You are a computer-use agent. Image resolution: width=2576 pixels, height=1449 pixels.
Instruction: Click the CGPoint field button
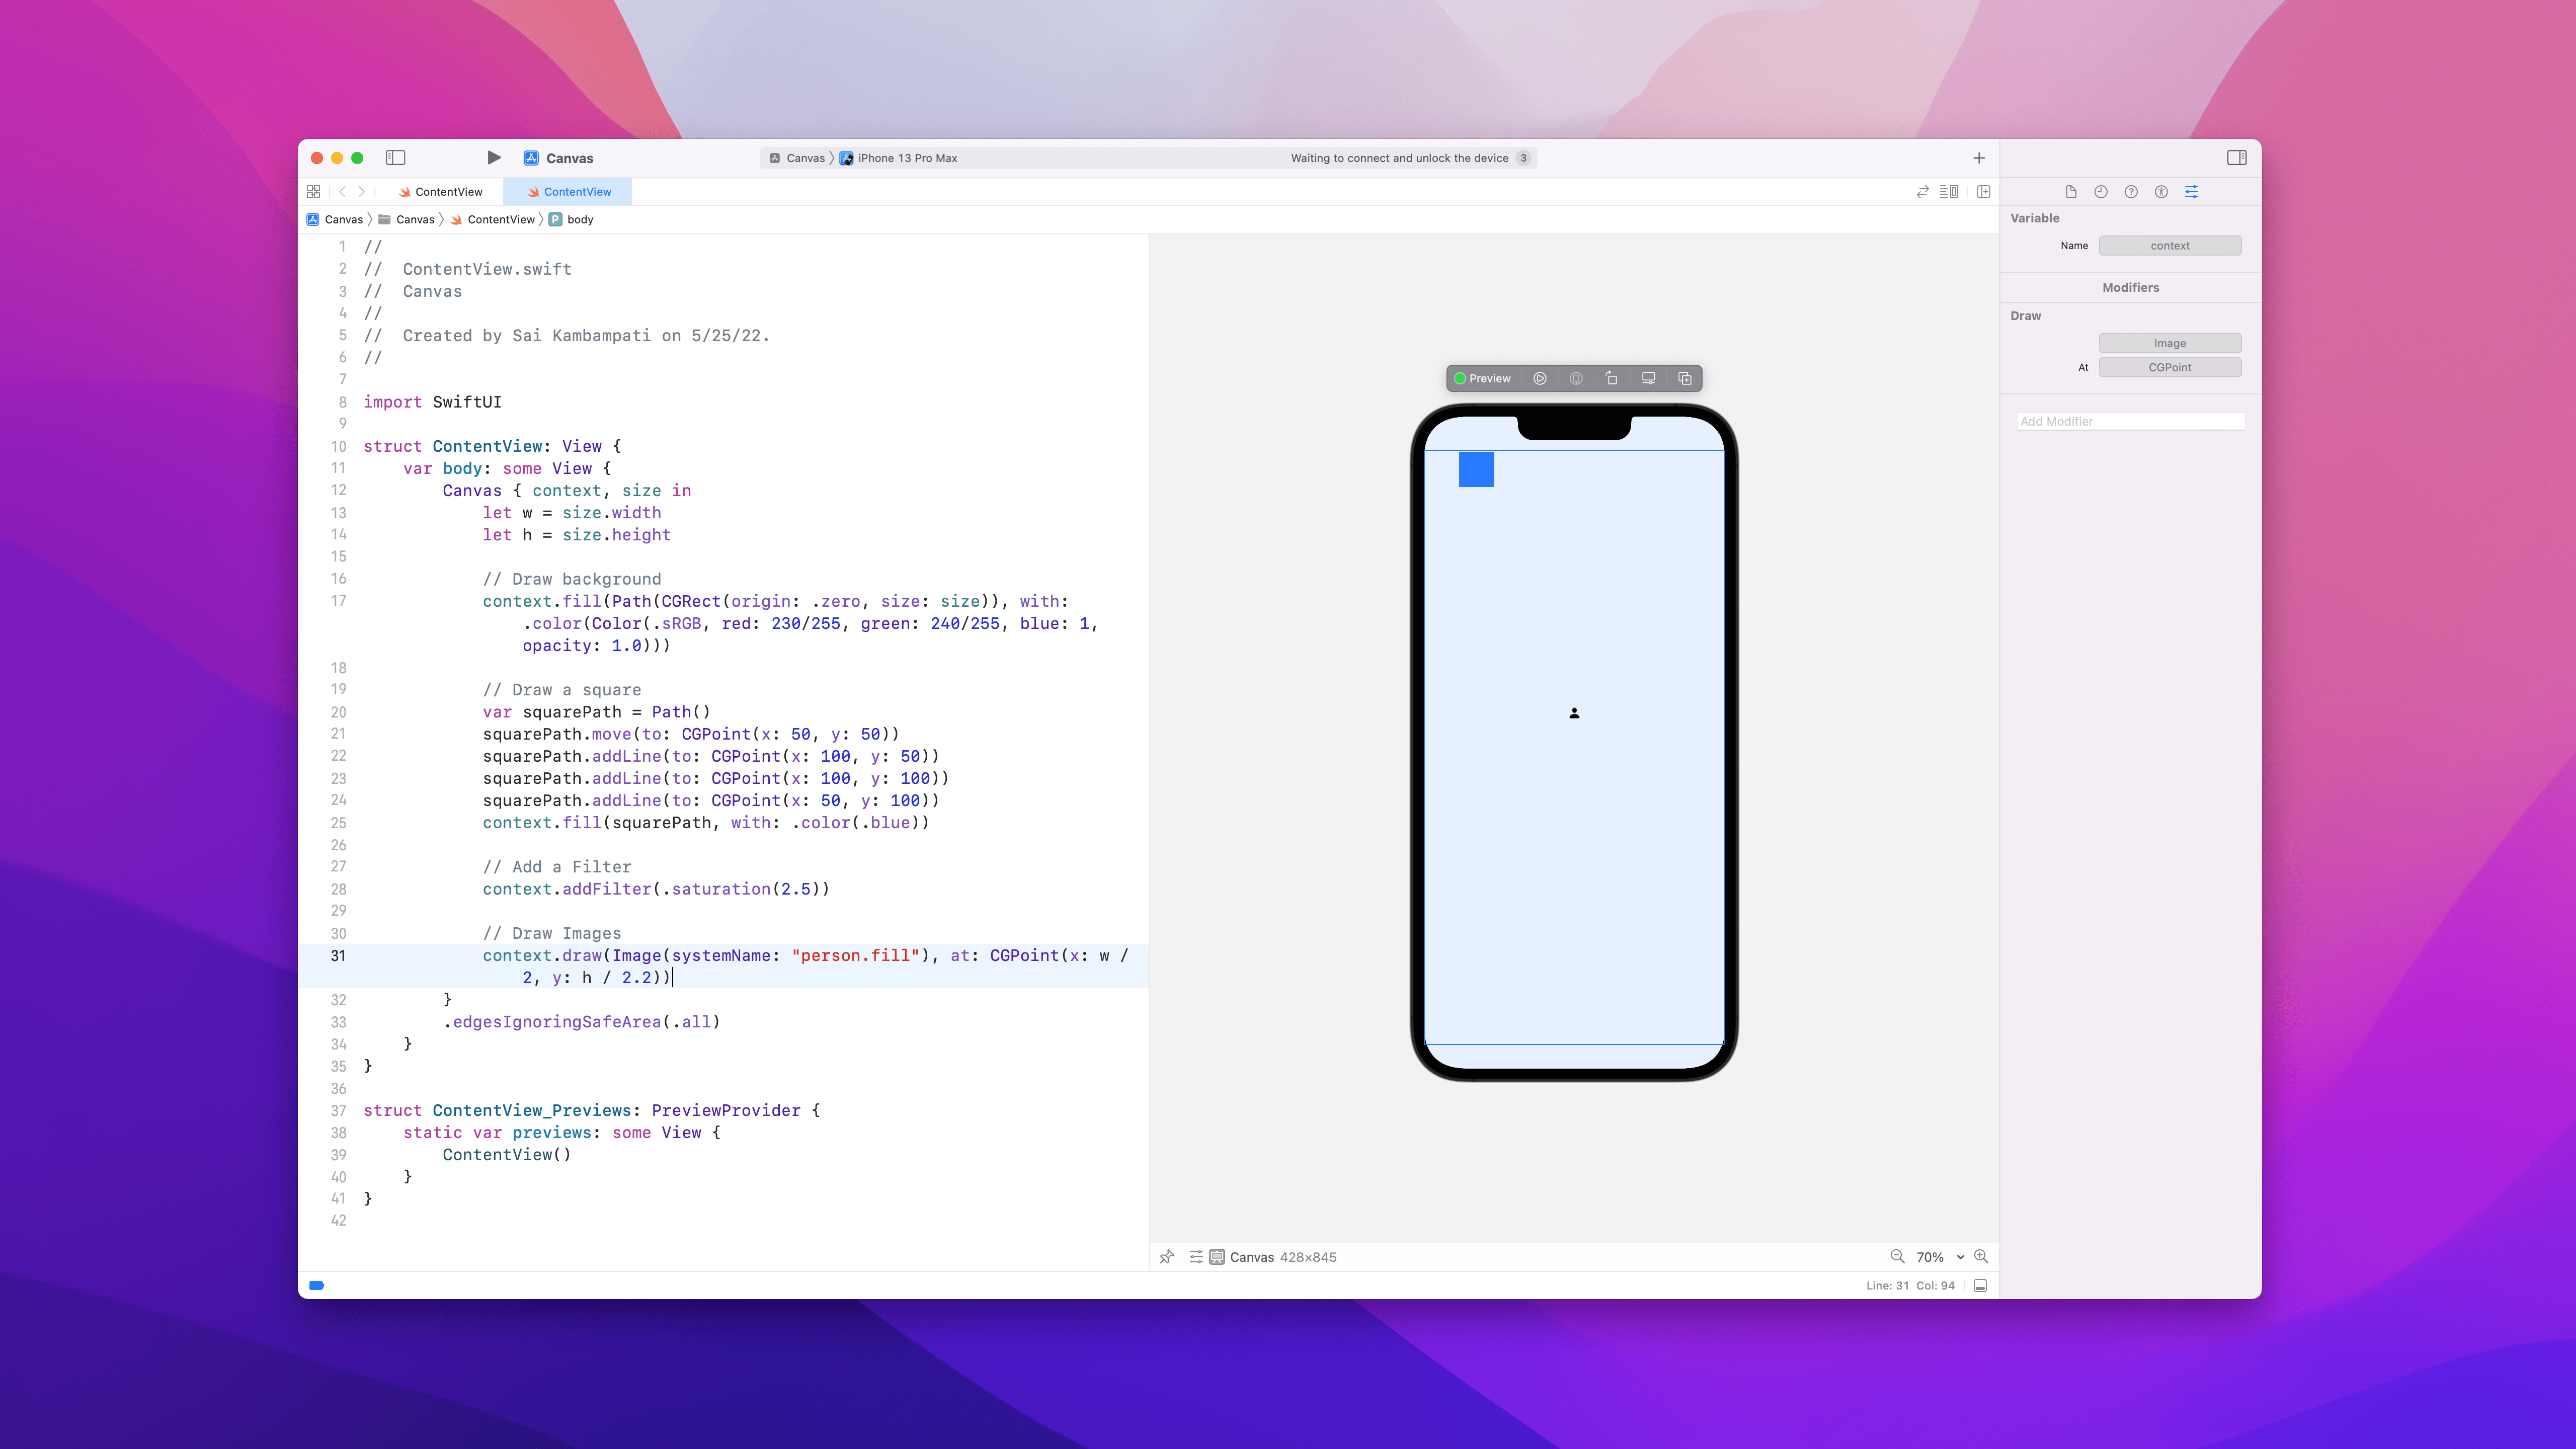2169,367
